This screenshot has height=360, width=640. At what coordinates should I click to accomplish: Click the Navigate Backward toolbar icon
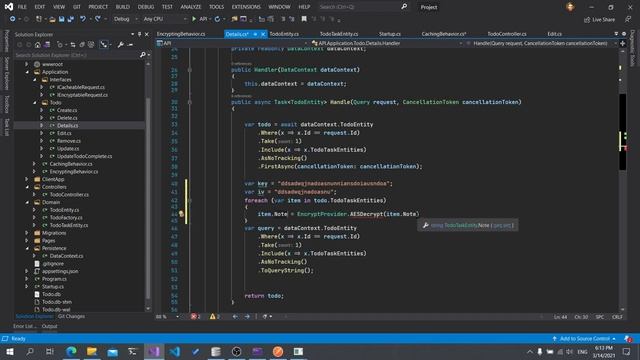coord(13,19)
